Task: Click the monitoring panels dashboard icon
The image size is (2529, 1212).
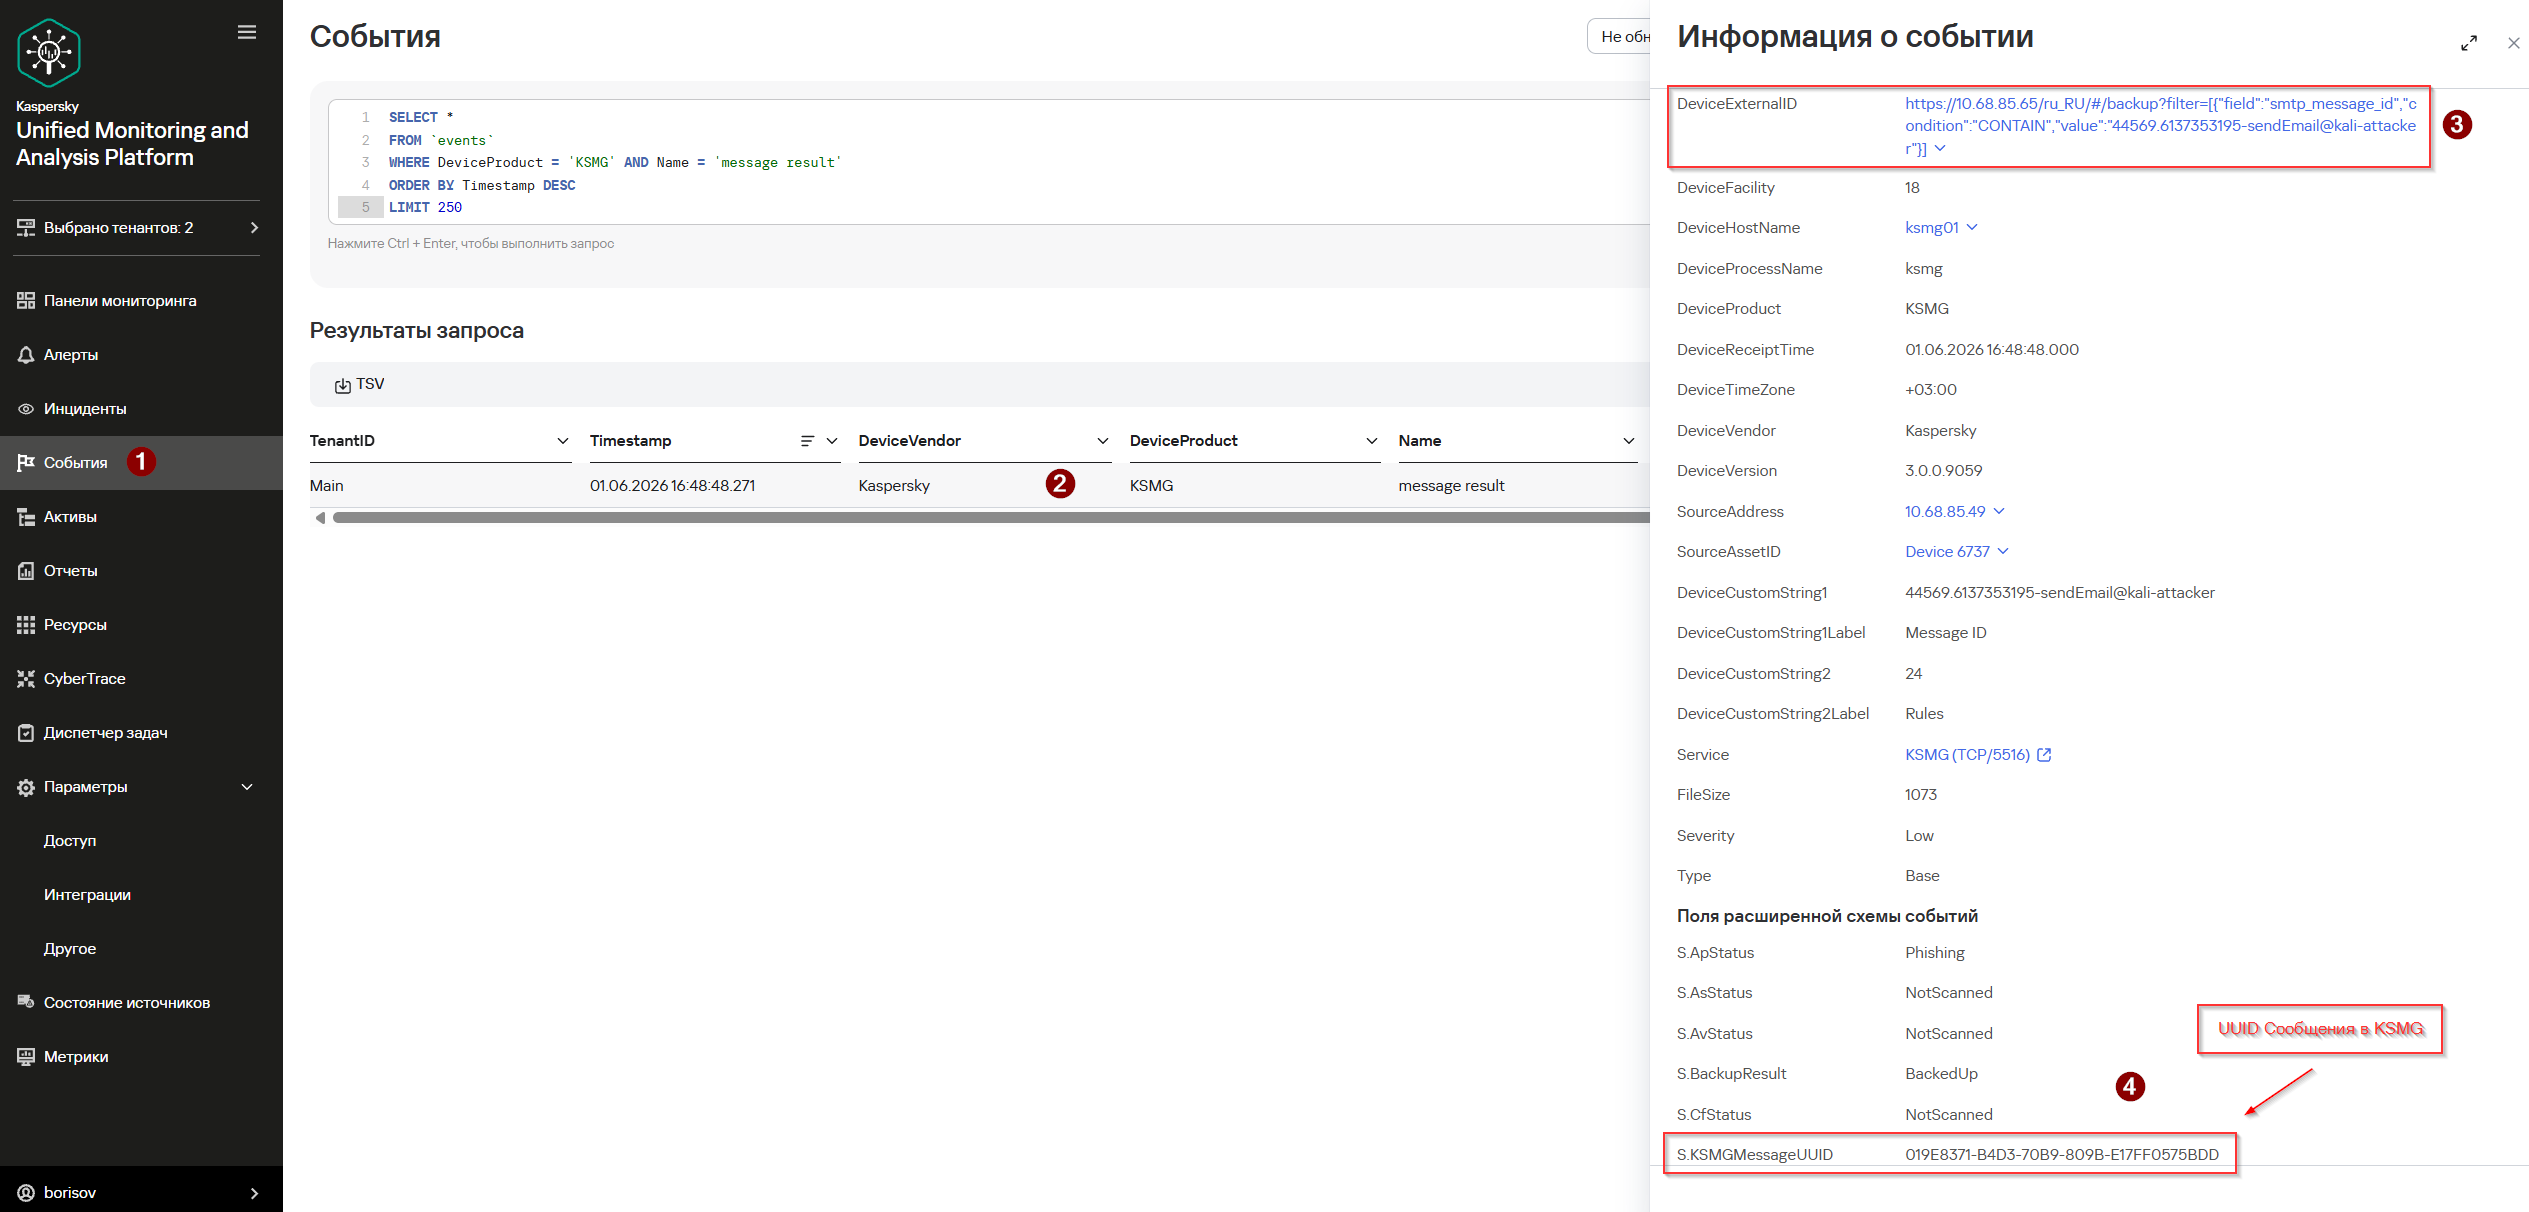Action: point(26,301)
